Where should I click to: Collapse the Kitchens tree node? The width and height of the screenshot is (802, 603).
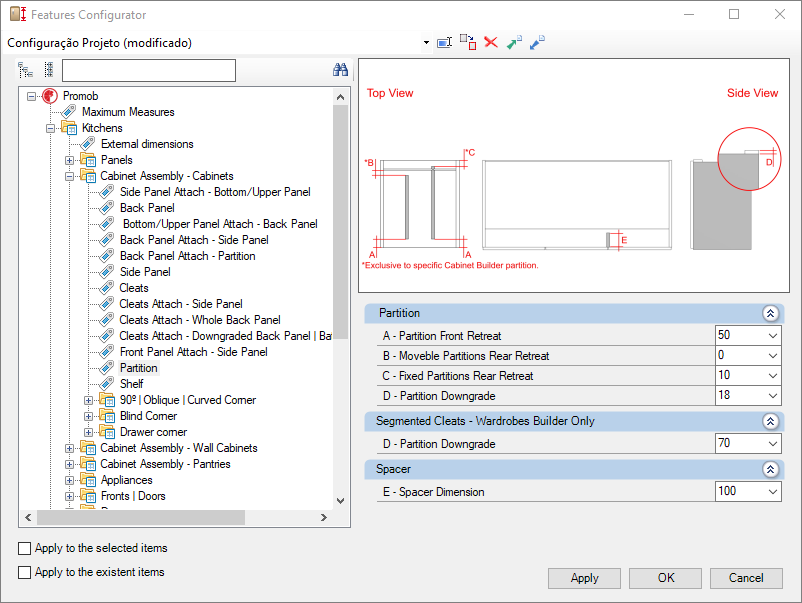point(51,128)
